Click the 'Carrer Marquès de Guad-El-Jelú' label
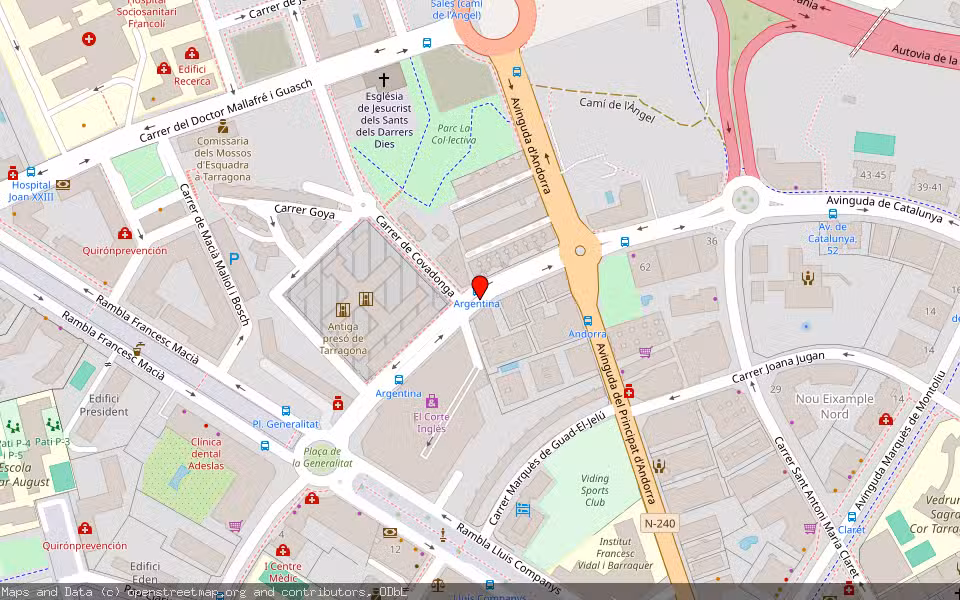The image size is (960, 600). click(x=547, y=468)
